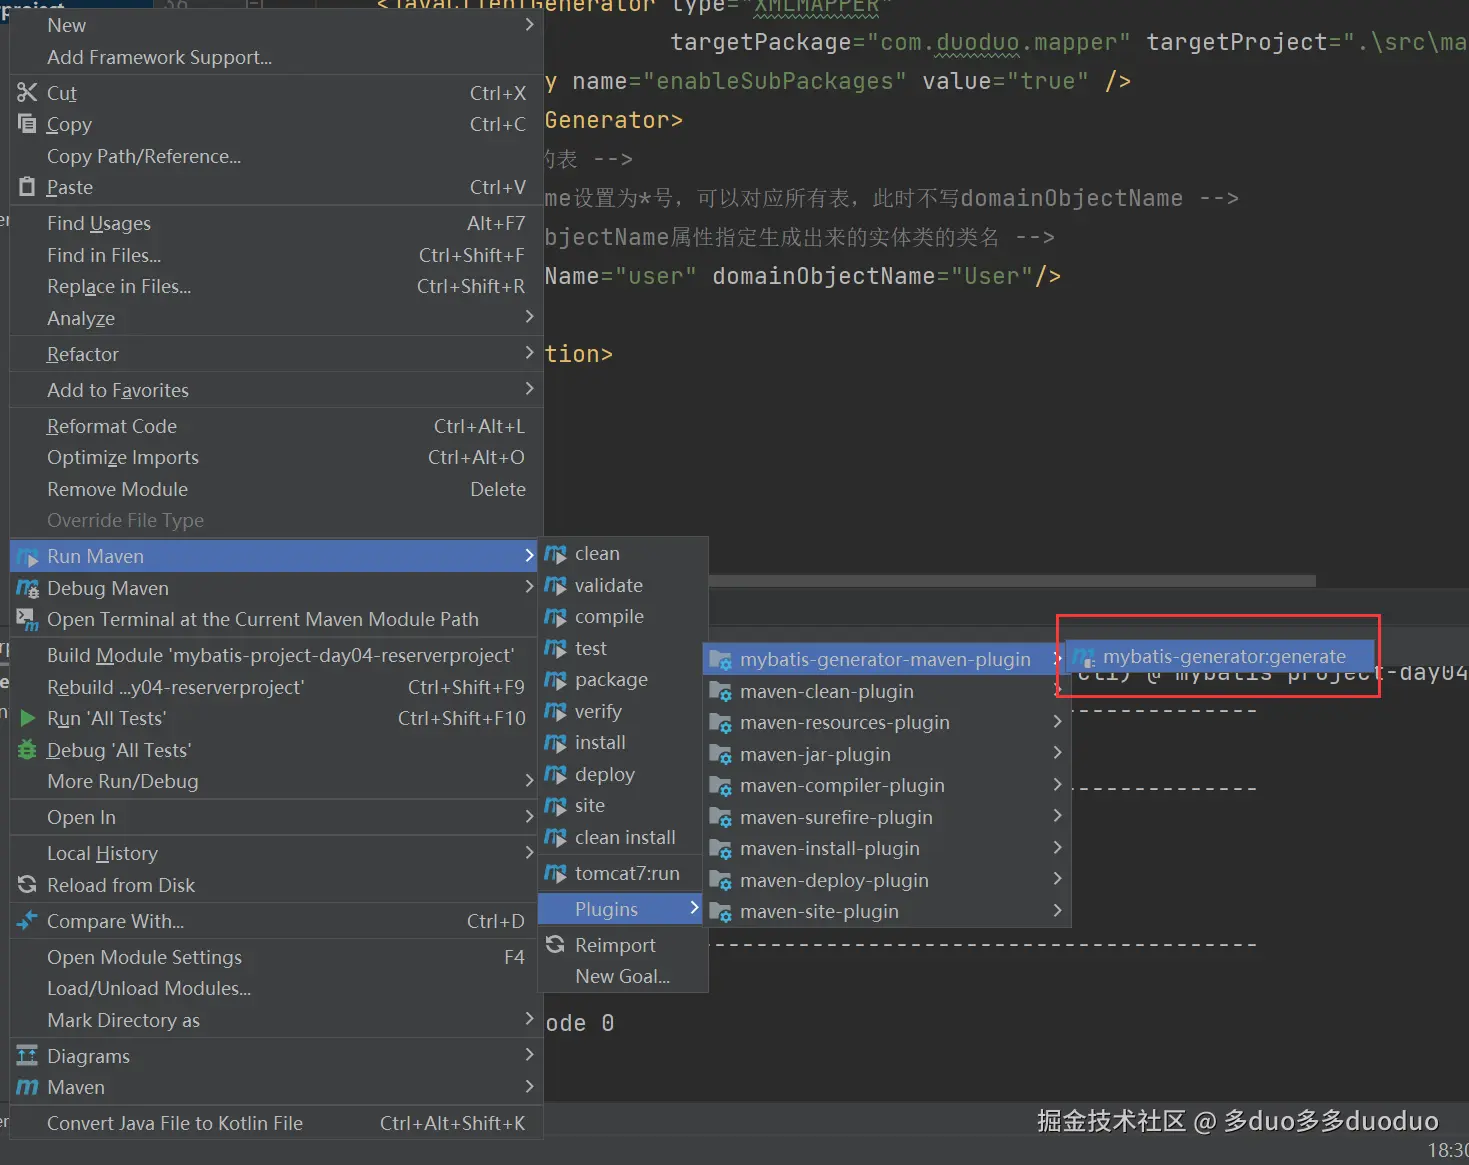Click the Compare With icon

click(x=27, y=921)
